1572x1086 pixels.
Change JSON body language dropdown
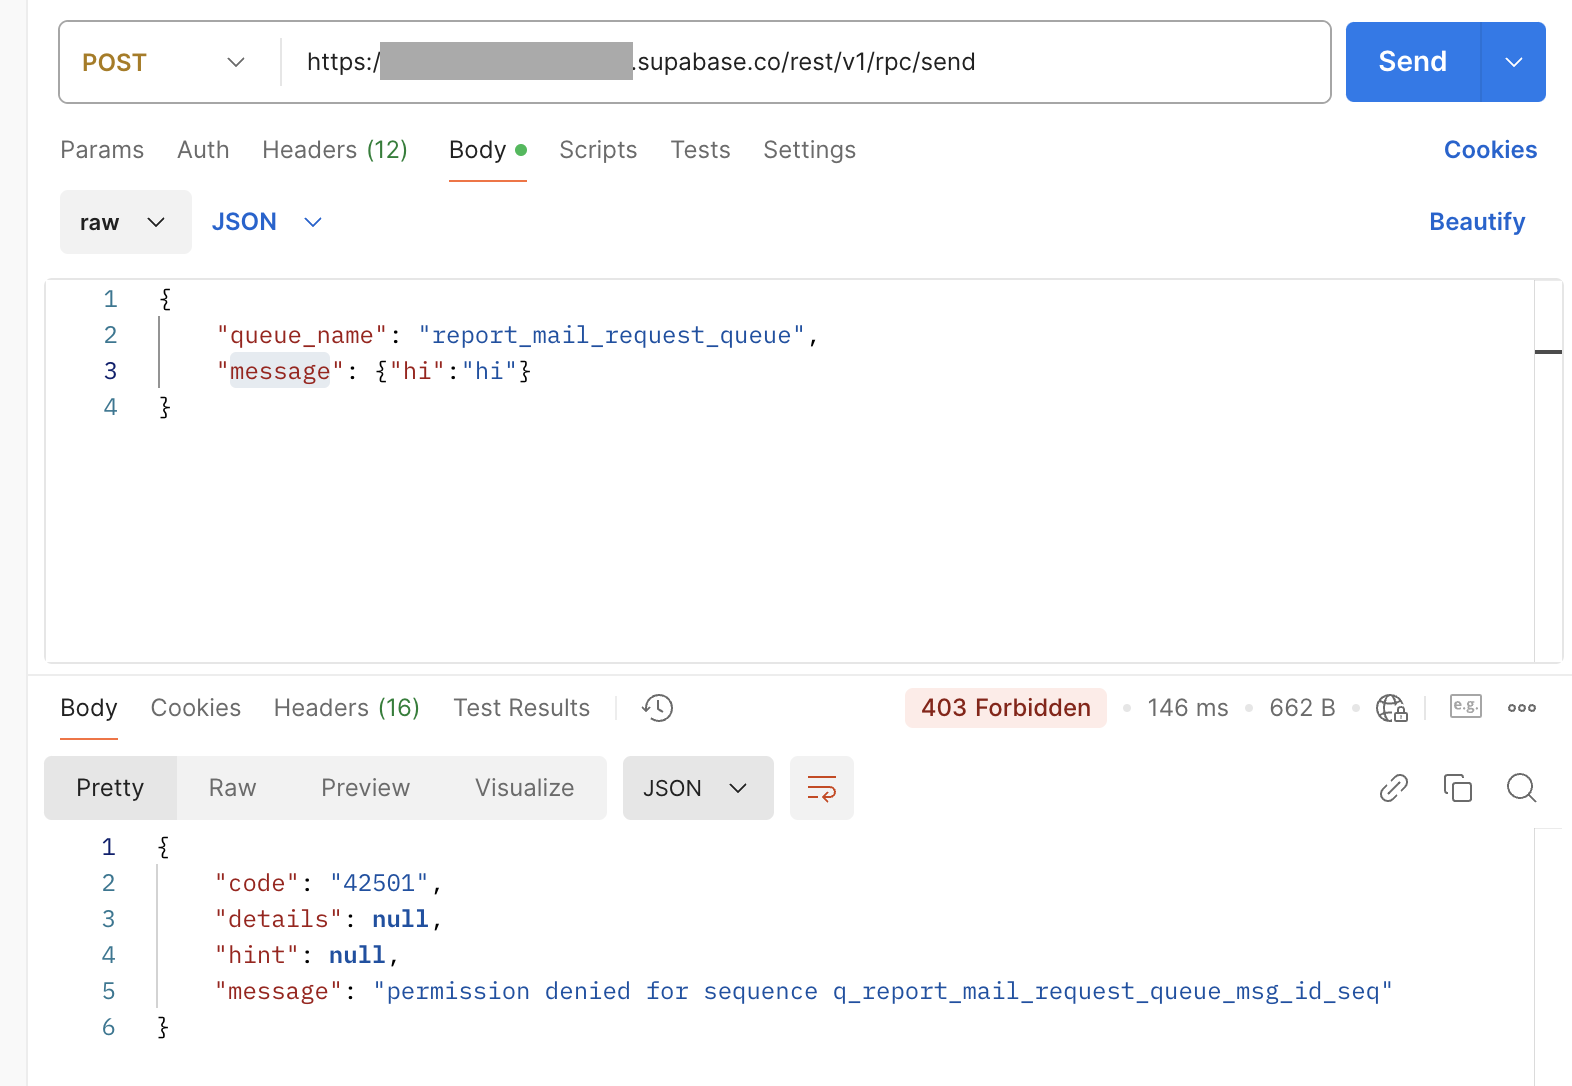(267, 222)
